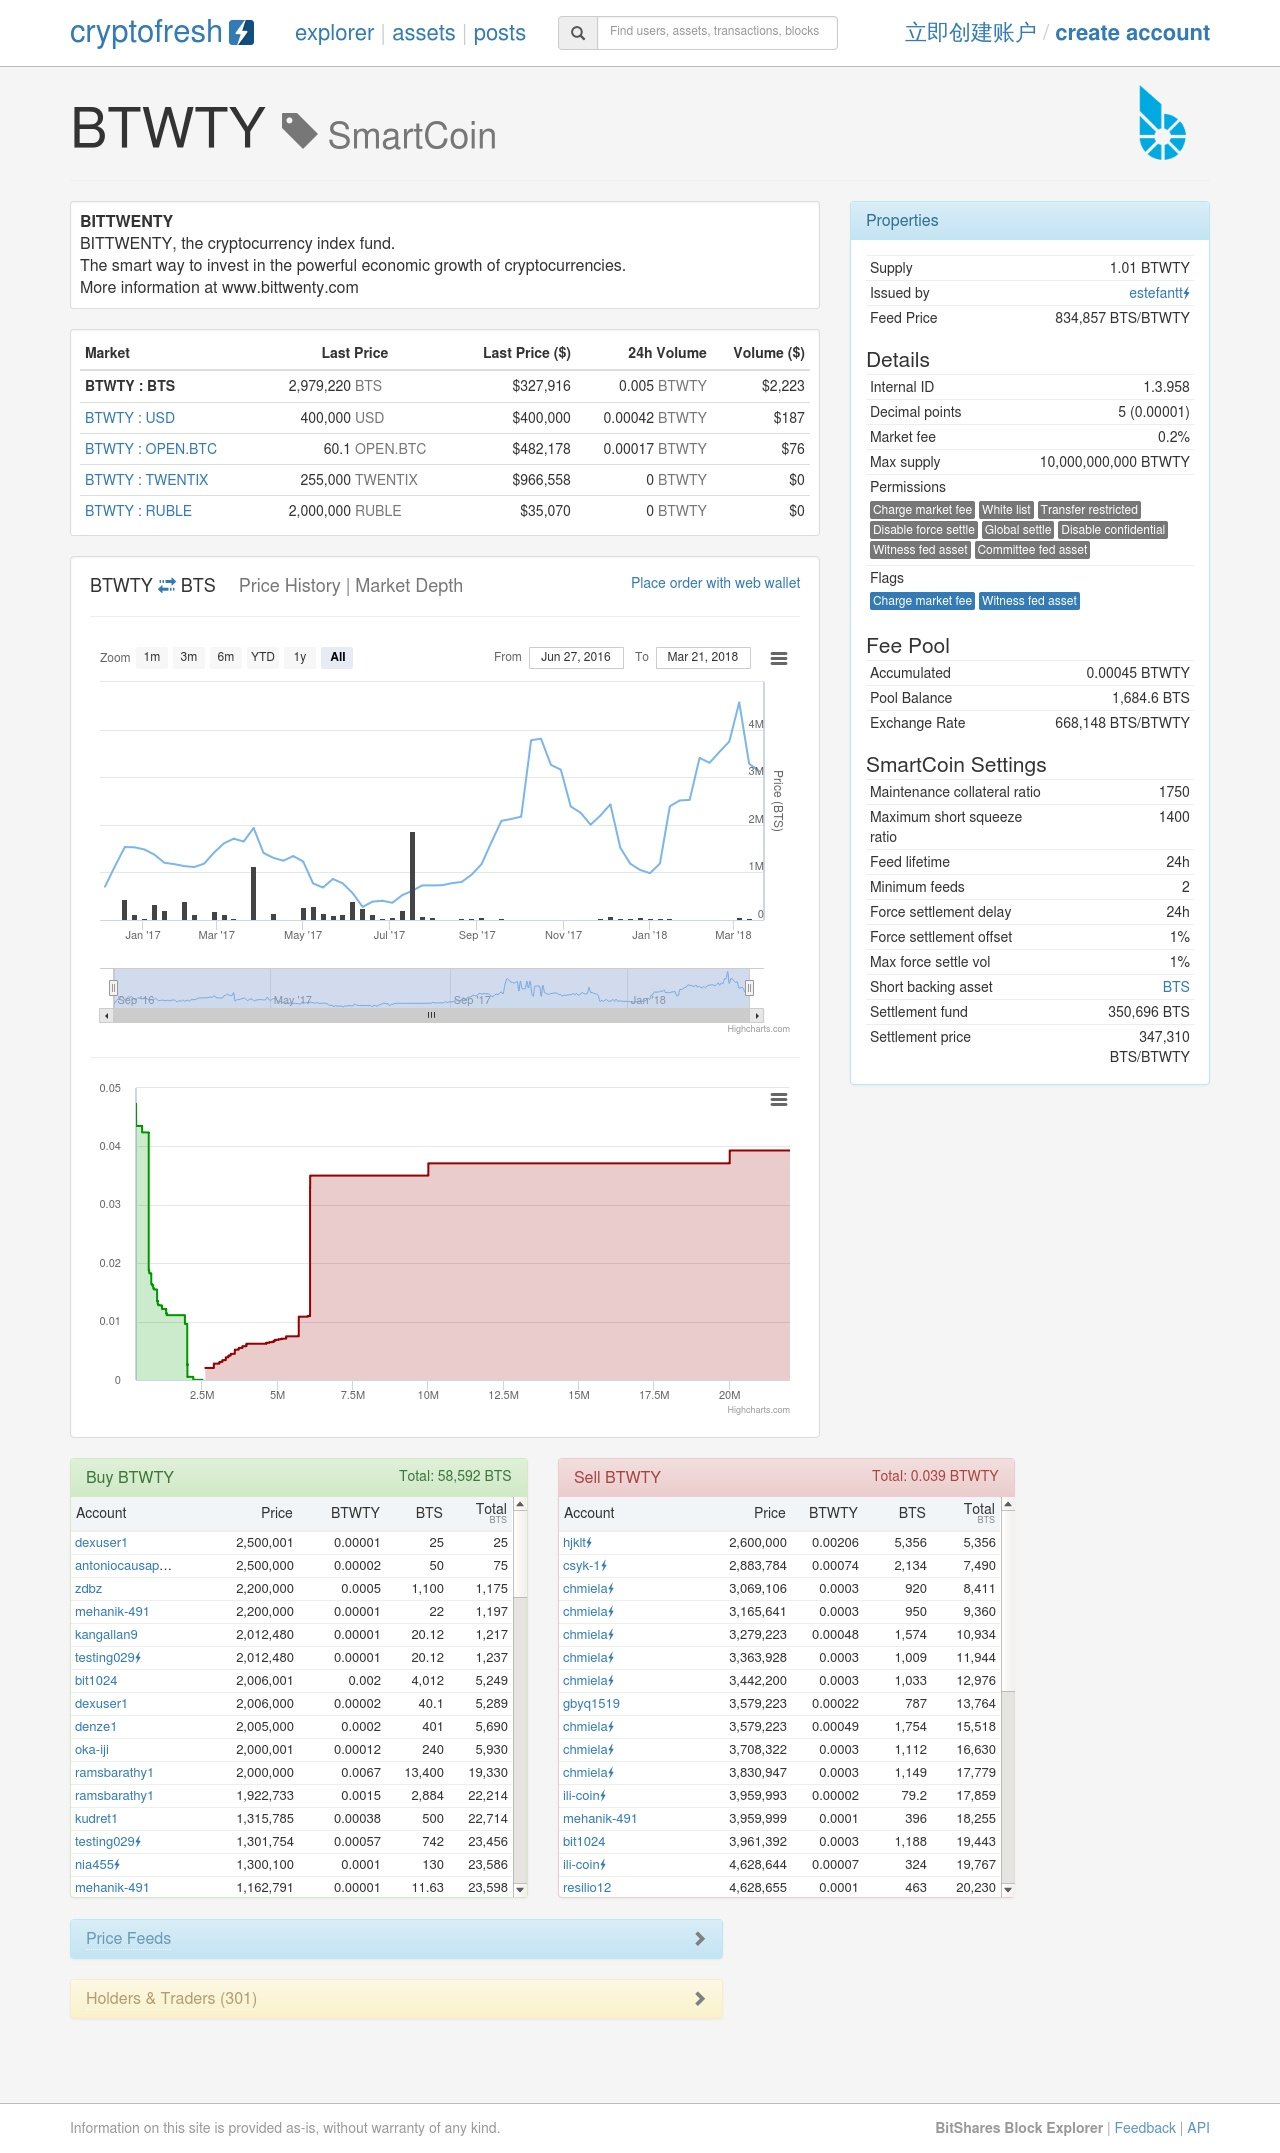
Task: Select 3m zoom range
Action: click(189, 657)
